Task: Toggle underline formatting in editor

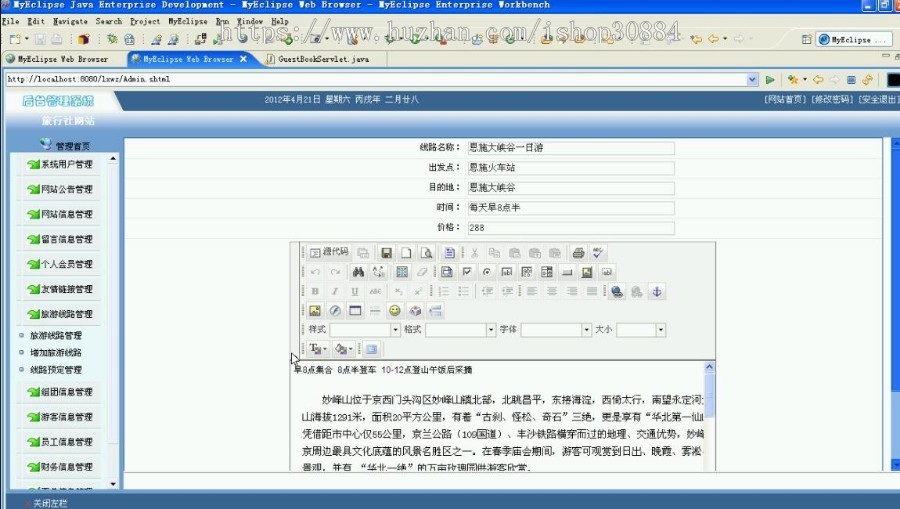Action: pyautogui.click(x=355, y=292)
